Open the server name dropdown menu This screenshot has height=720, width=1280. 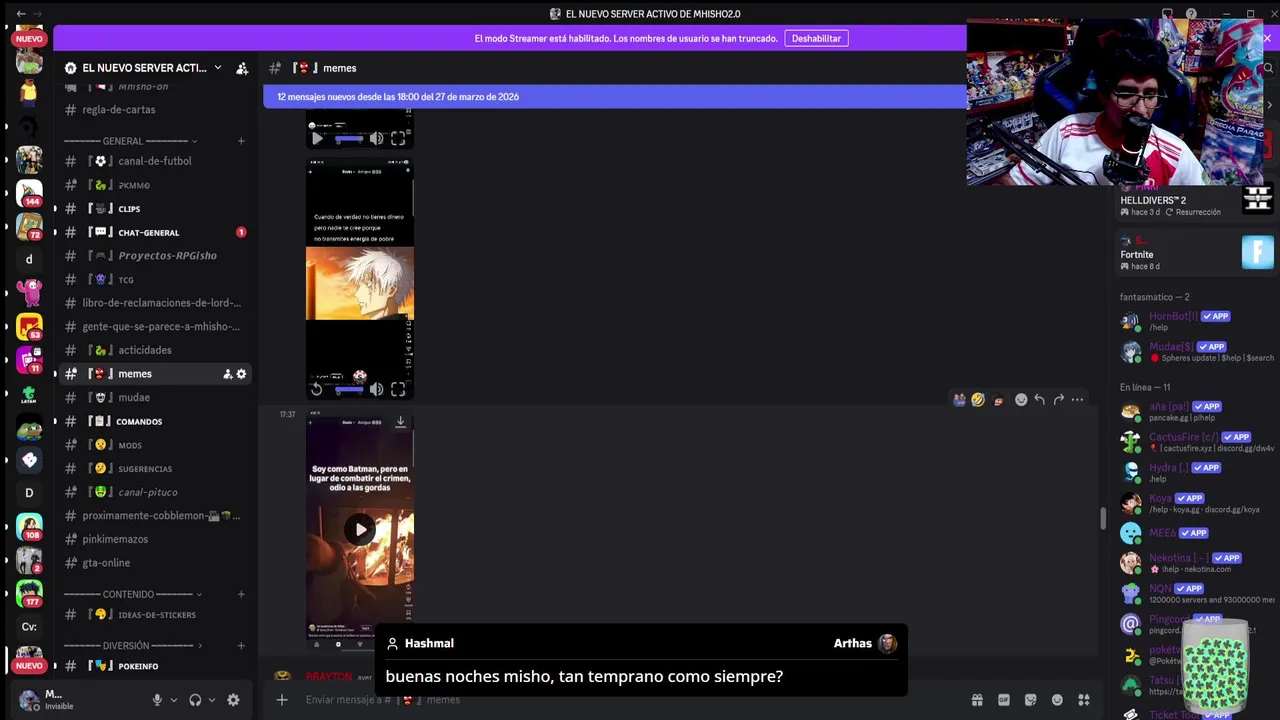217,68
